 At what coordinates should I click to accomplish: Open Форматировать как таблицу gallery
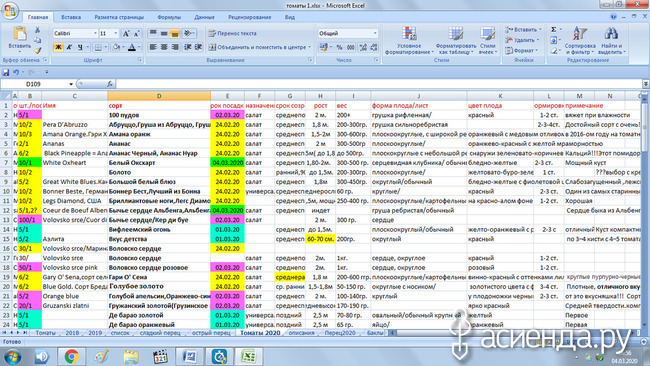pos(455,41)
